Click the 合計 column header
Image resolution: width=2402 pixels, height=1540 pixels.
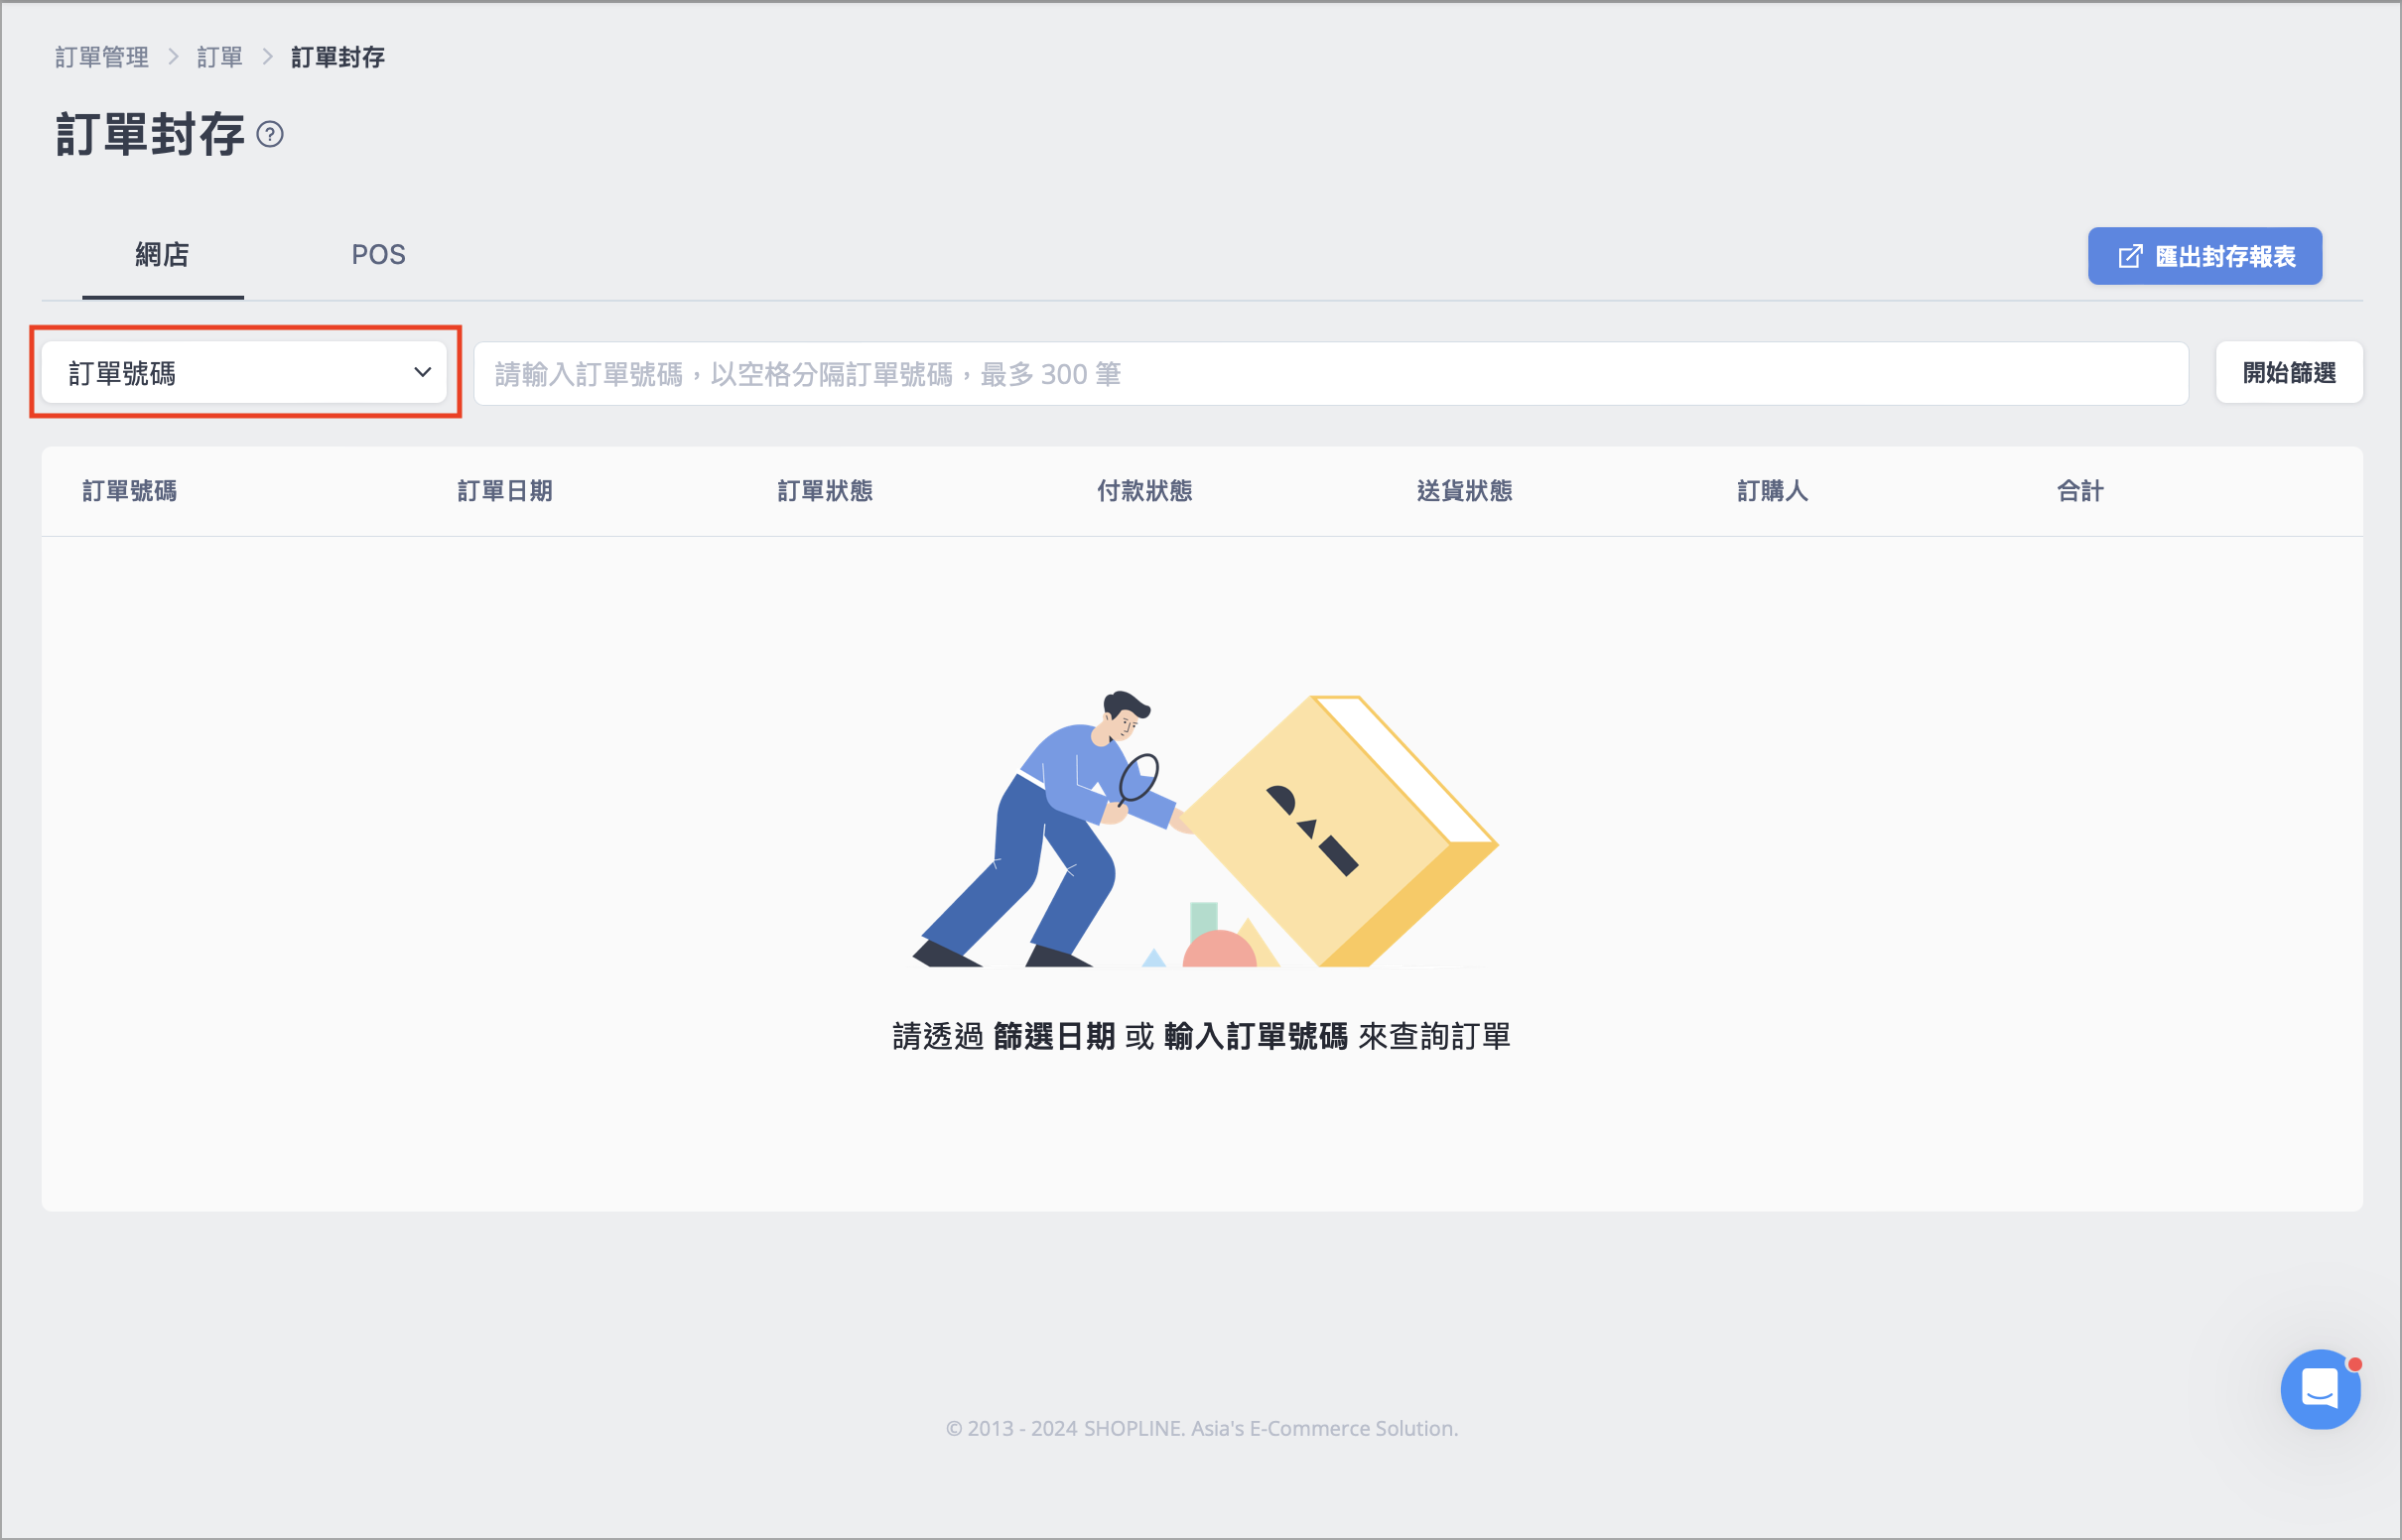click(x=2081, y=491)
